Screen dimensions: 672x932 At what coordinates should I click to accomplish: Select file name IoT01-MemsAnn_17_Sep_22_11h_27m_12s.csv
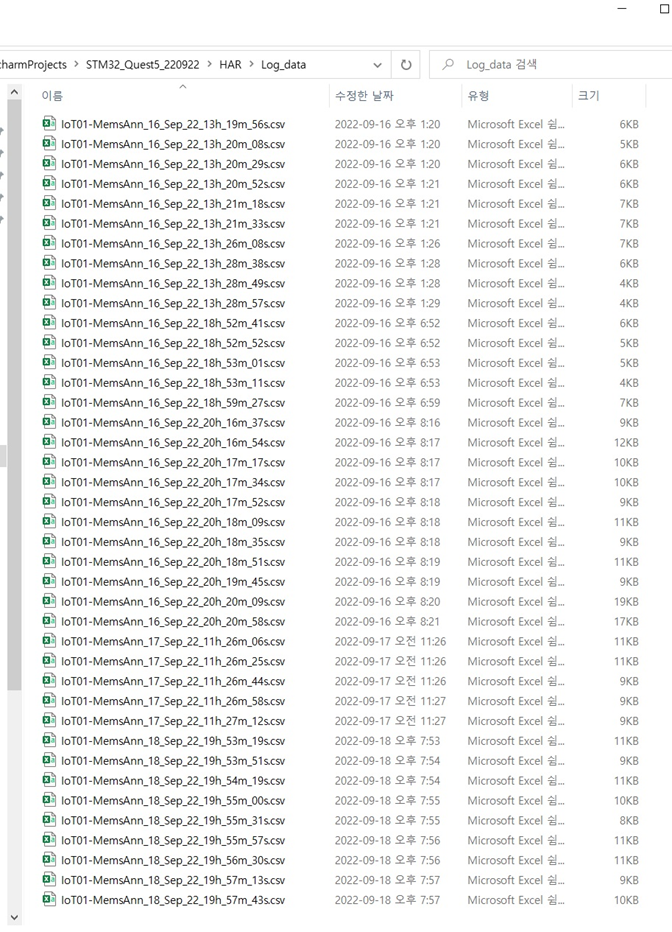(x=173, y=722)
